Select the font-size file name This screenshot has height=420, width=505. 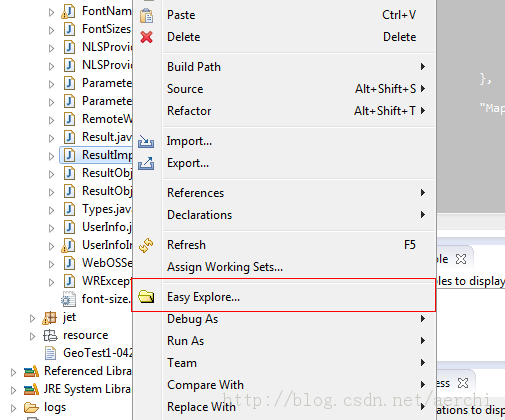[x=107, y=299]
